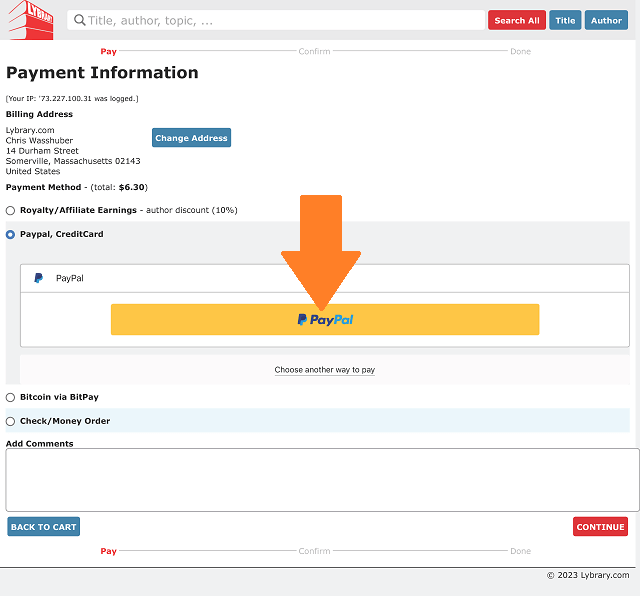Select Royalty/Affiliate Earnings payment option
This screenshot has height=596, width=640.
(x=11, y=211)
